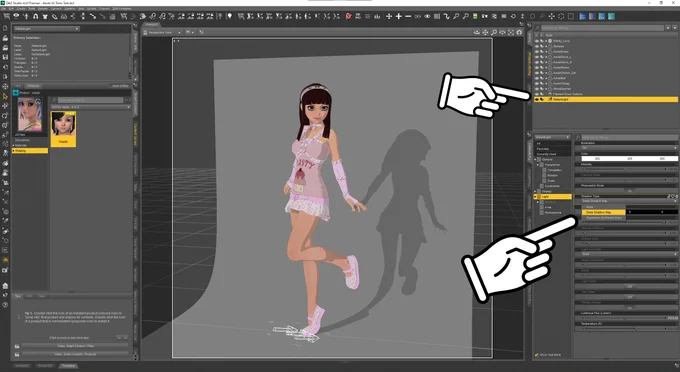Open the viewport draw style dropdown

pos(190,32)
